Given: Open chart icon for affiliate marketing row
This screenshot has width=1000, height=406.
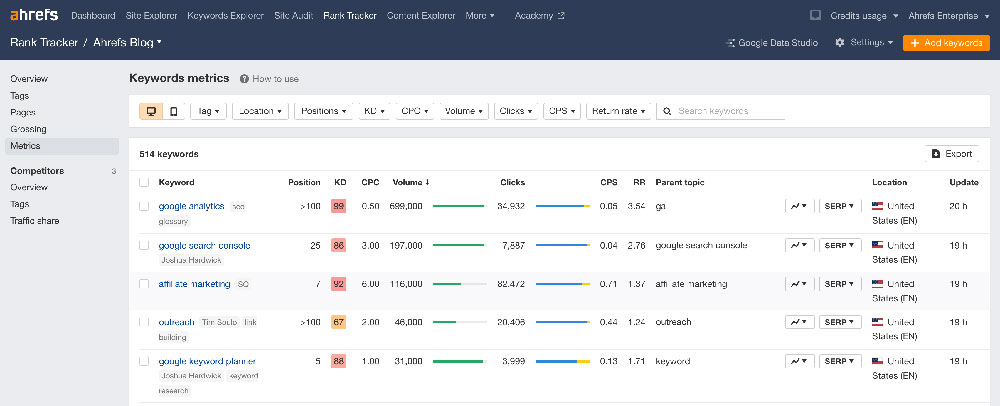Looking at the screenshot, I should (799, 284).
